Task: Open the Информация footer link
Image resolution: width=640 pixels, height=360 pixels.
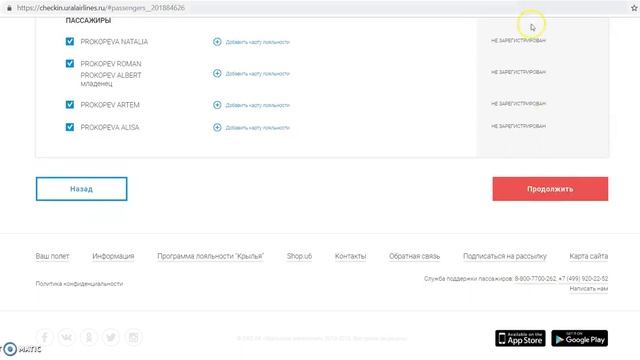Action: (x=113, y=256)
